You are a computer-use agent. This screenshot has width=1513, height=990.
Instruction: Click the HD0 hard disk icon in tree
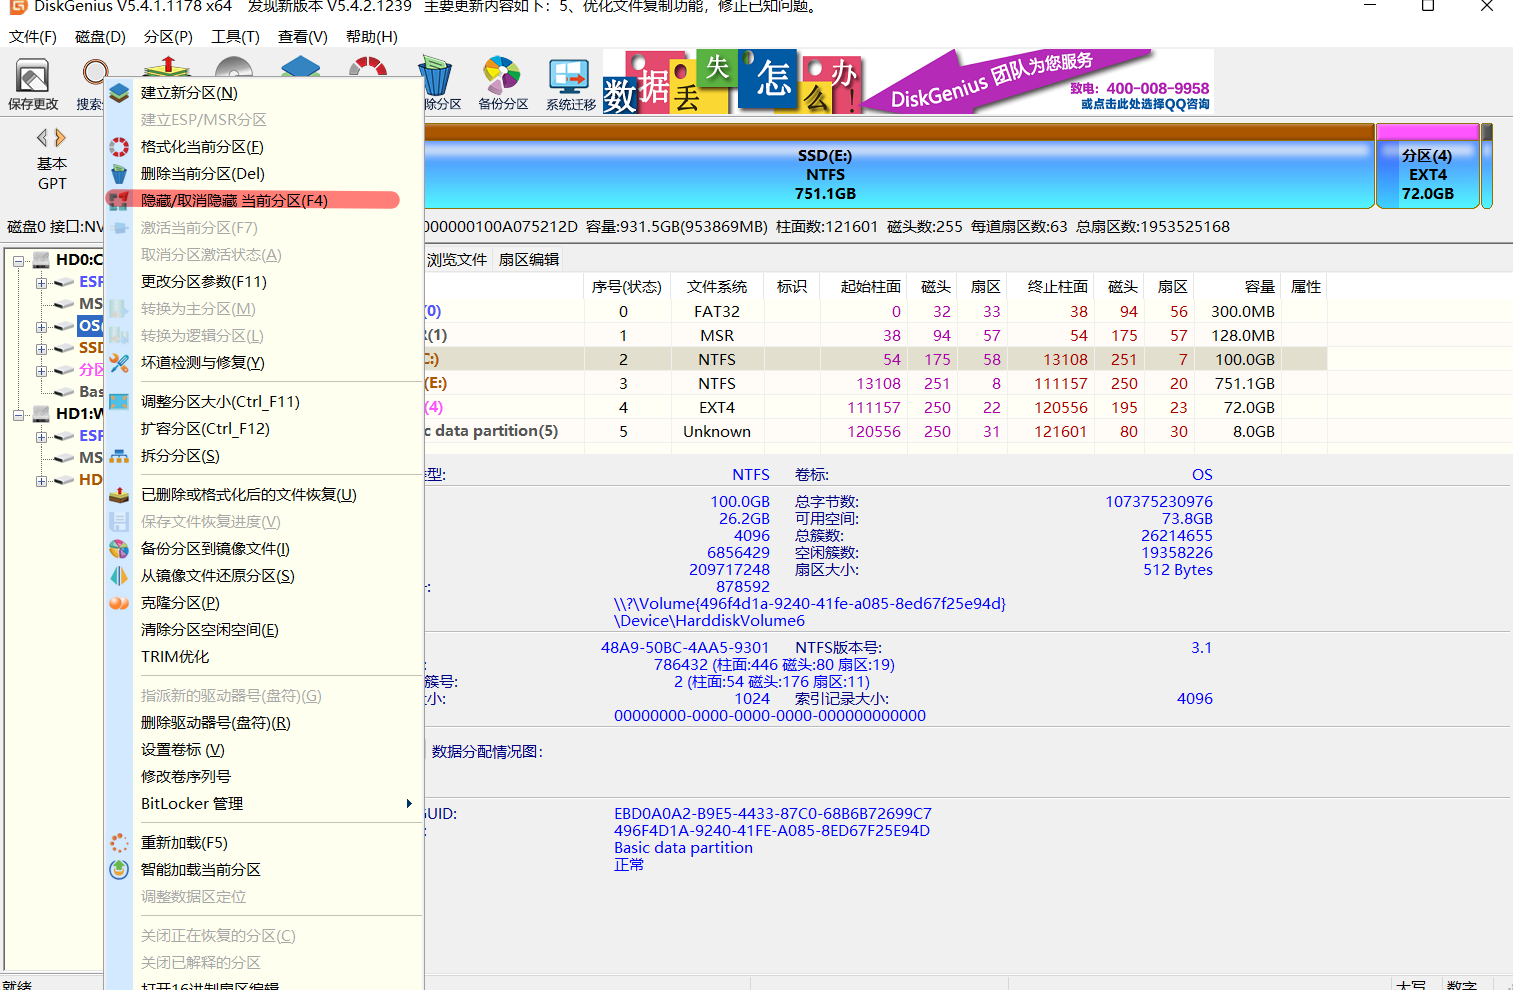point(41,259)
